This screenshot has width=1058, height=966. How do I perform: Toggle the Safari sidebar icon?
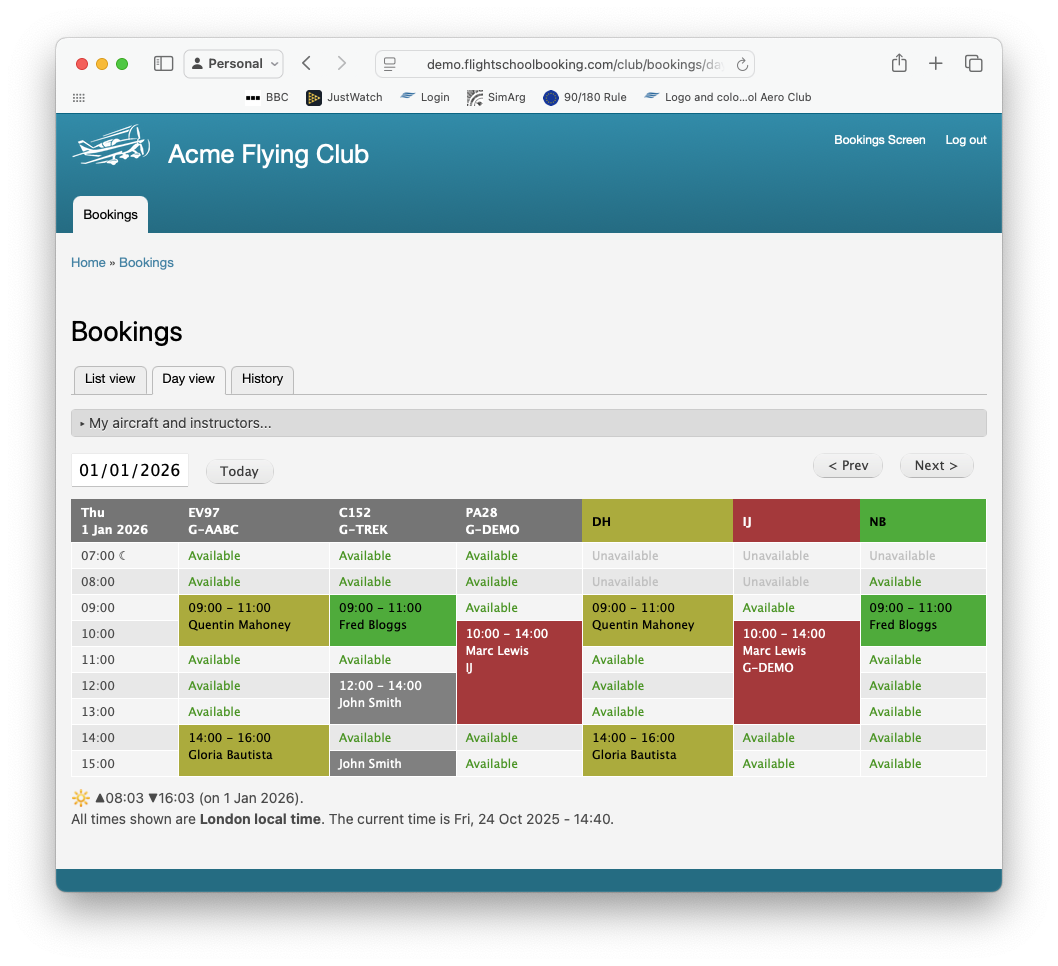(x=163, y=64)
